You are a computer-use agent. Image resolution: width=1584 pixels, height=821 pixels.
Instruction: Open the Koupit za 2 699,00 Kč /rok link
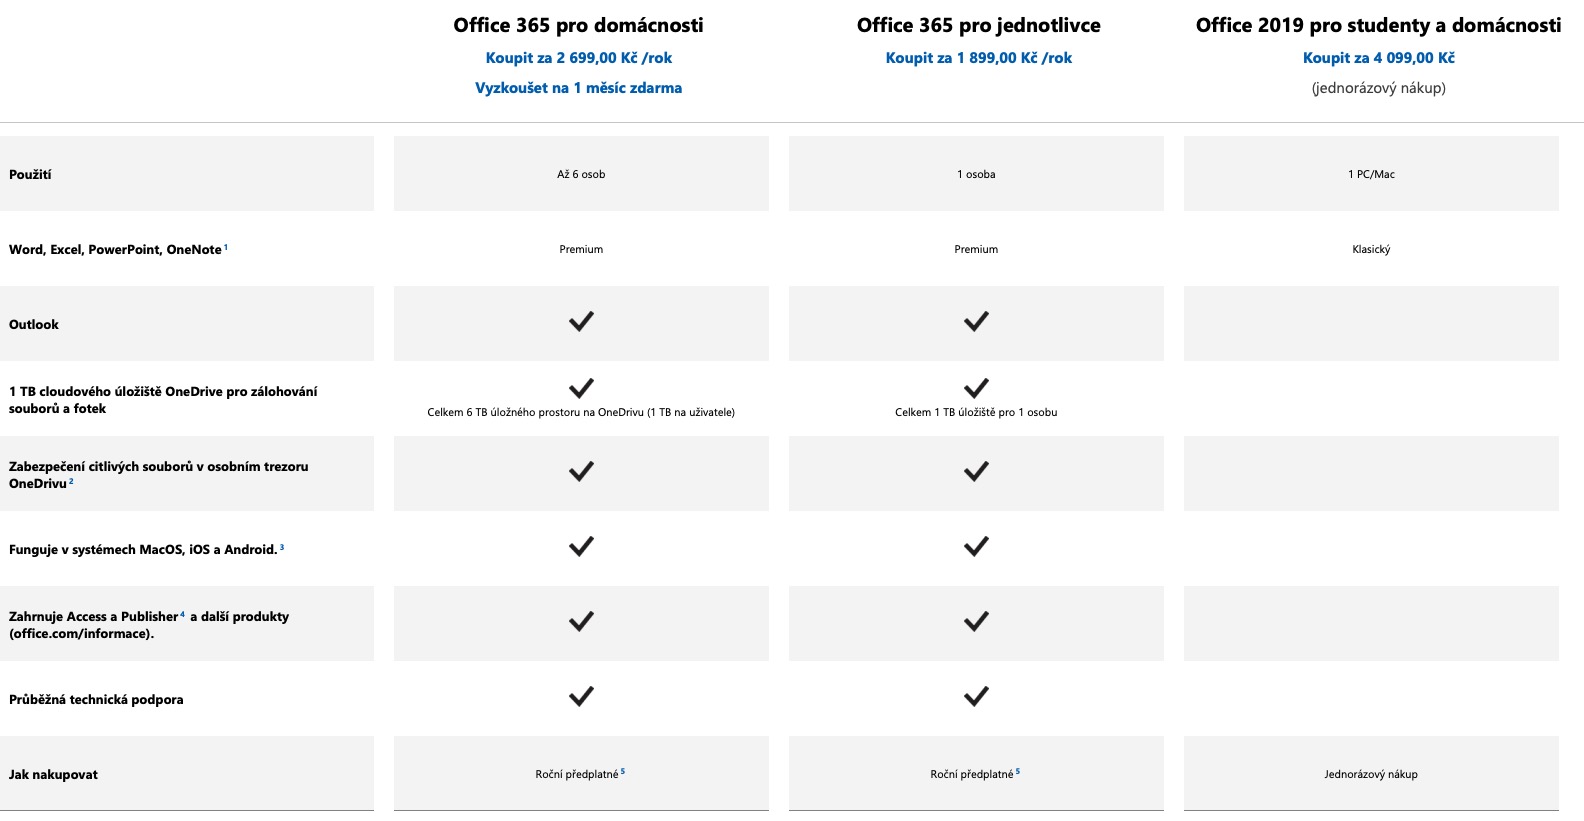(x=578, y=58)
